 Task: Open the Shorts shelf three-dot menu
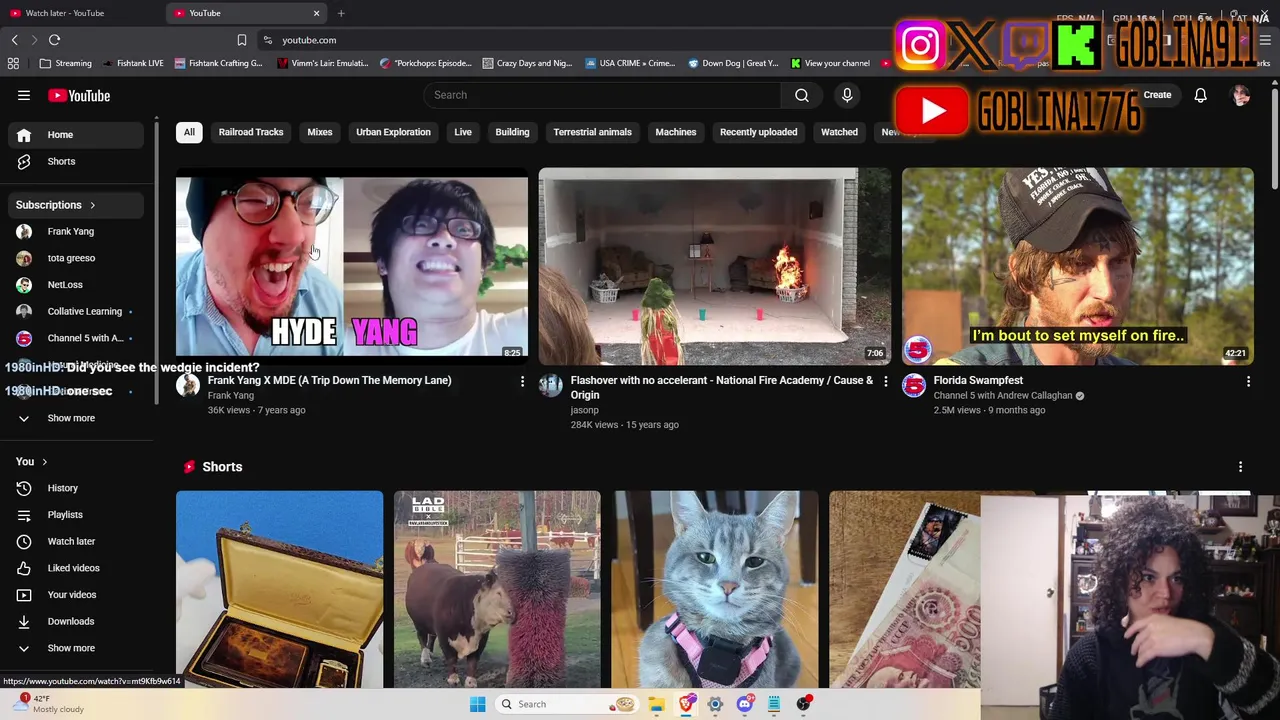[1240, 467]
